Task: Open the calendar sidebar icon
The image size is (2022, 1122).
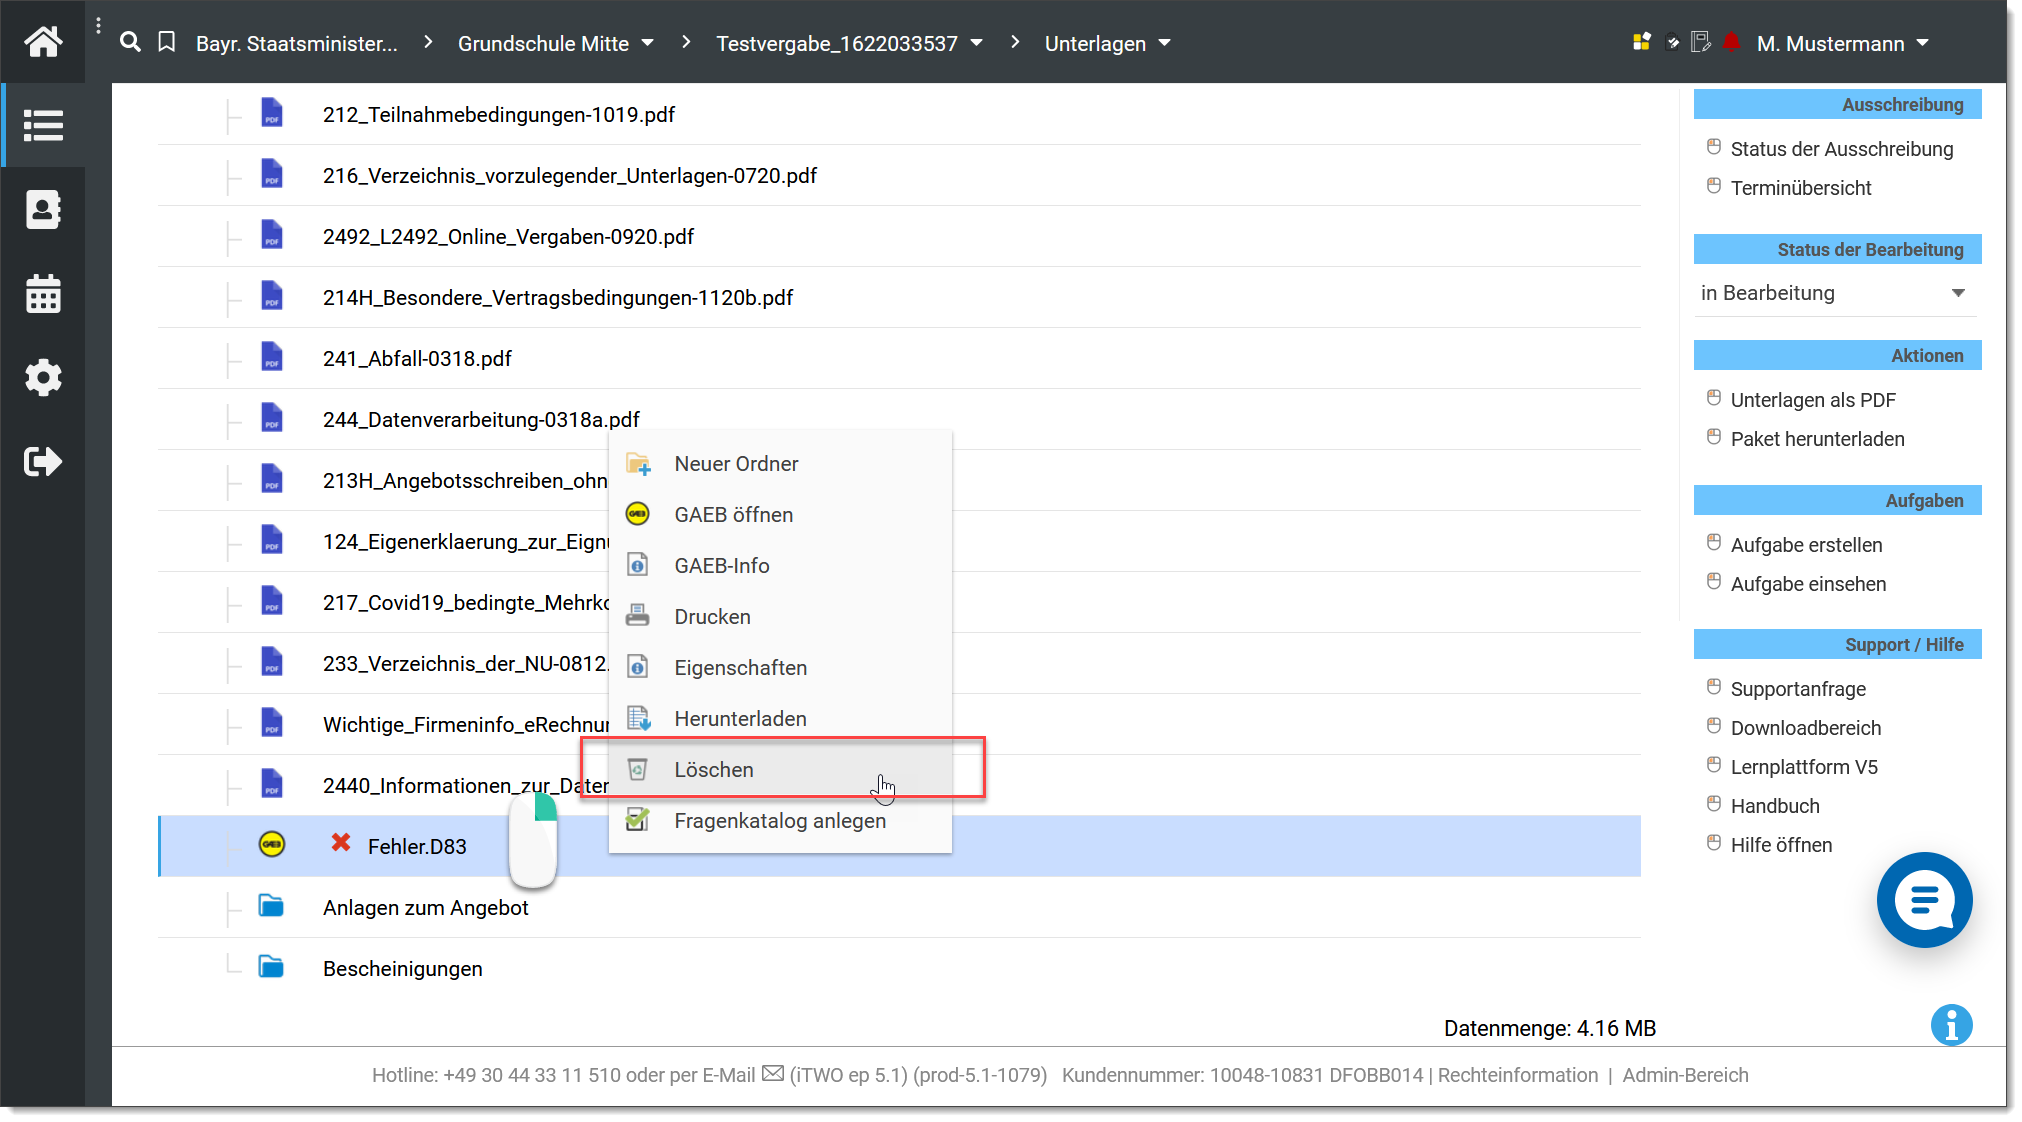Action: [x=43, y=294]
